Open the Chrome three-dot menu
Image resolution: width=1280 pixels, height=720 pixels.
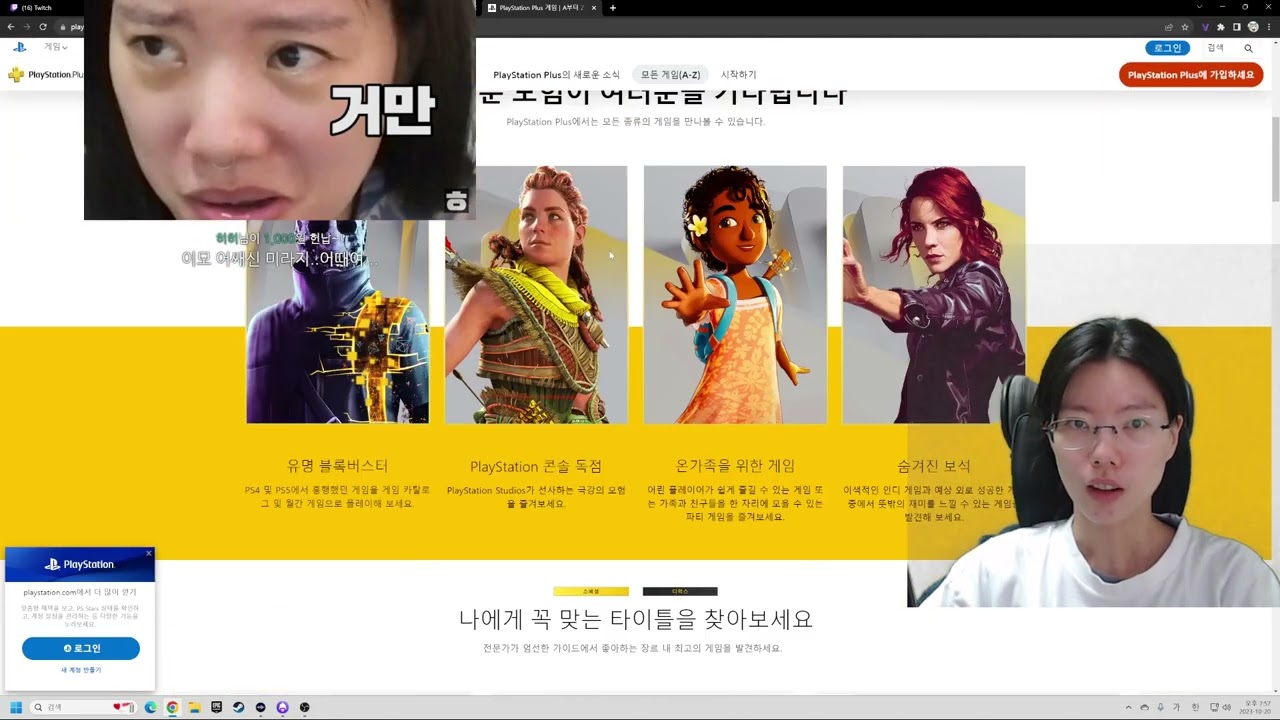click(1269, 27)
